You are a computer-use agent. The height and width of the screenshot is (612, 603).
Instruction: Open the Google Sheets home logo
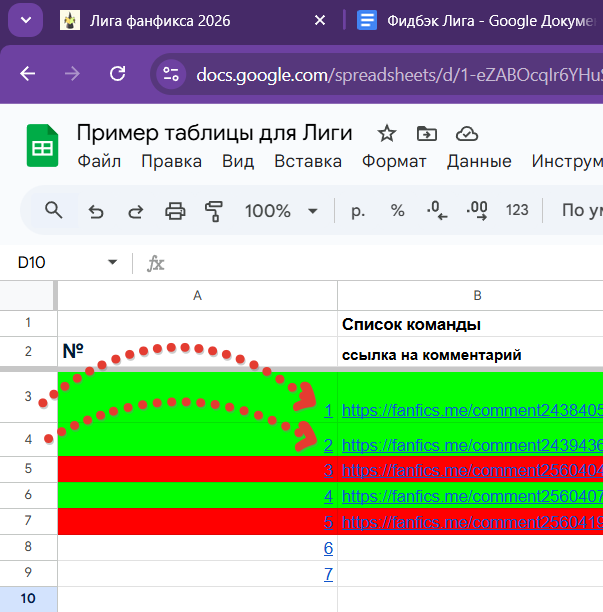pyautogui.click(x=43, y=147)
